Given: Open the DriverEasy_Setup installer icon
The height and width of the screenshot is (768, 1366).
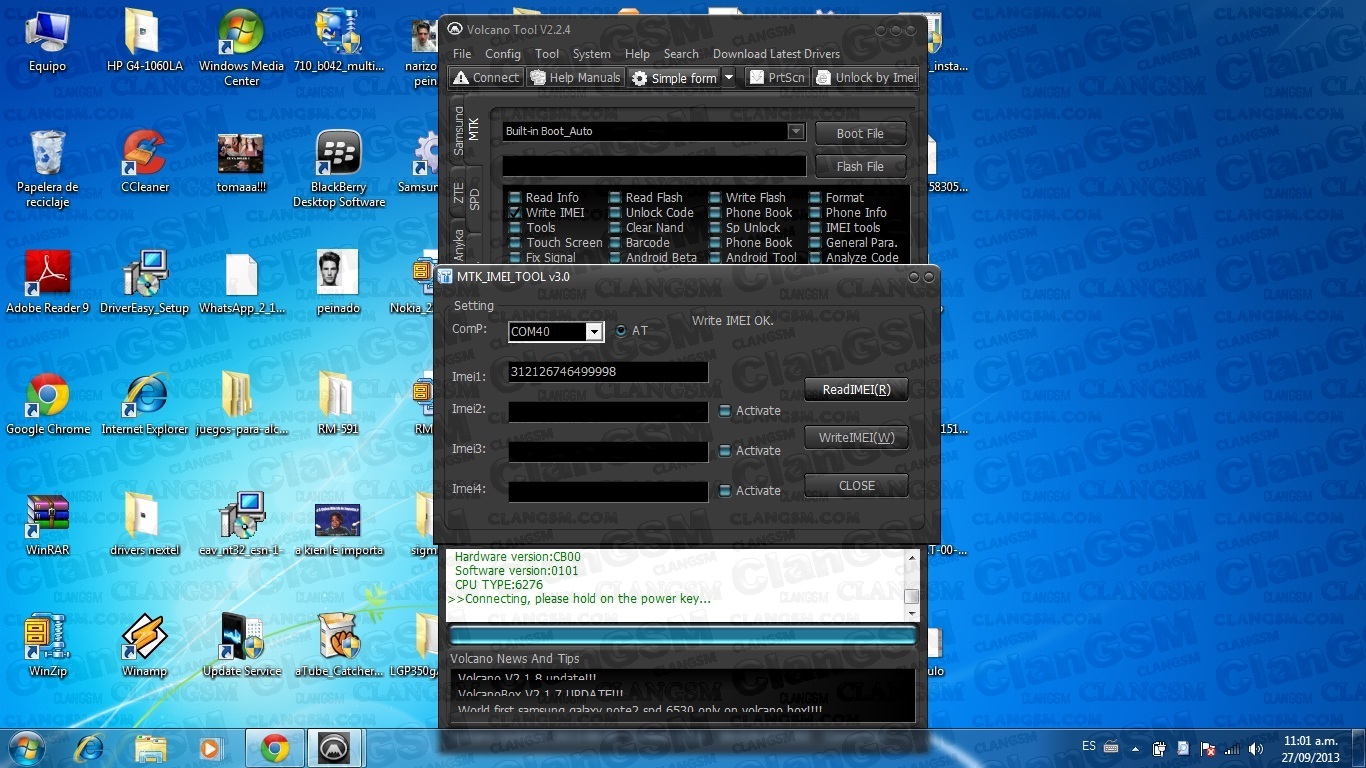Looking at the screenshot, I should pyautogui.click(x=145, y=283).
